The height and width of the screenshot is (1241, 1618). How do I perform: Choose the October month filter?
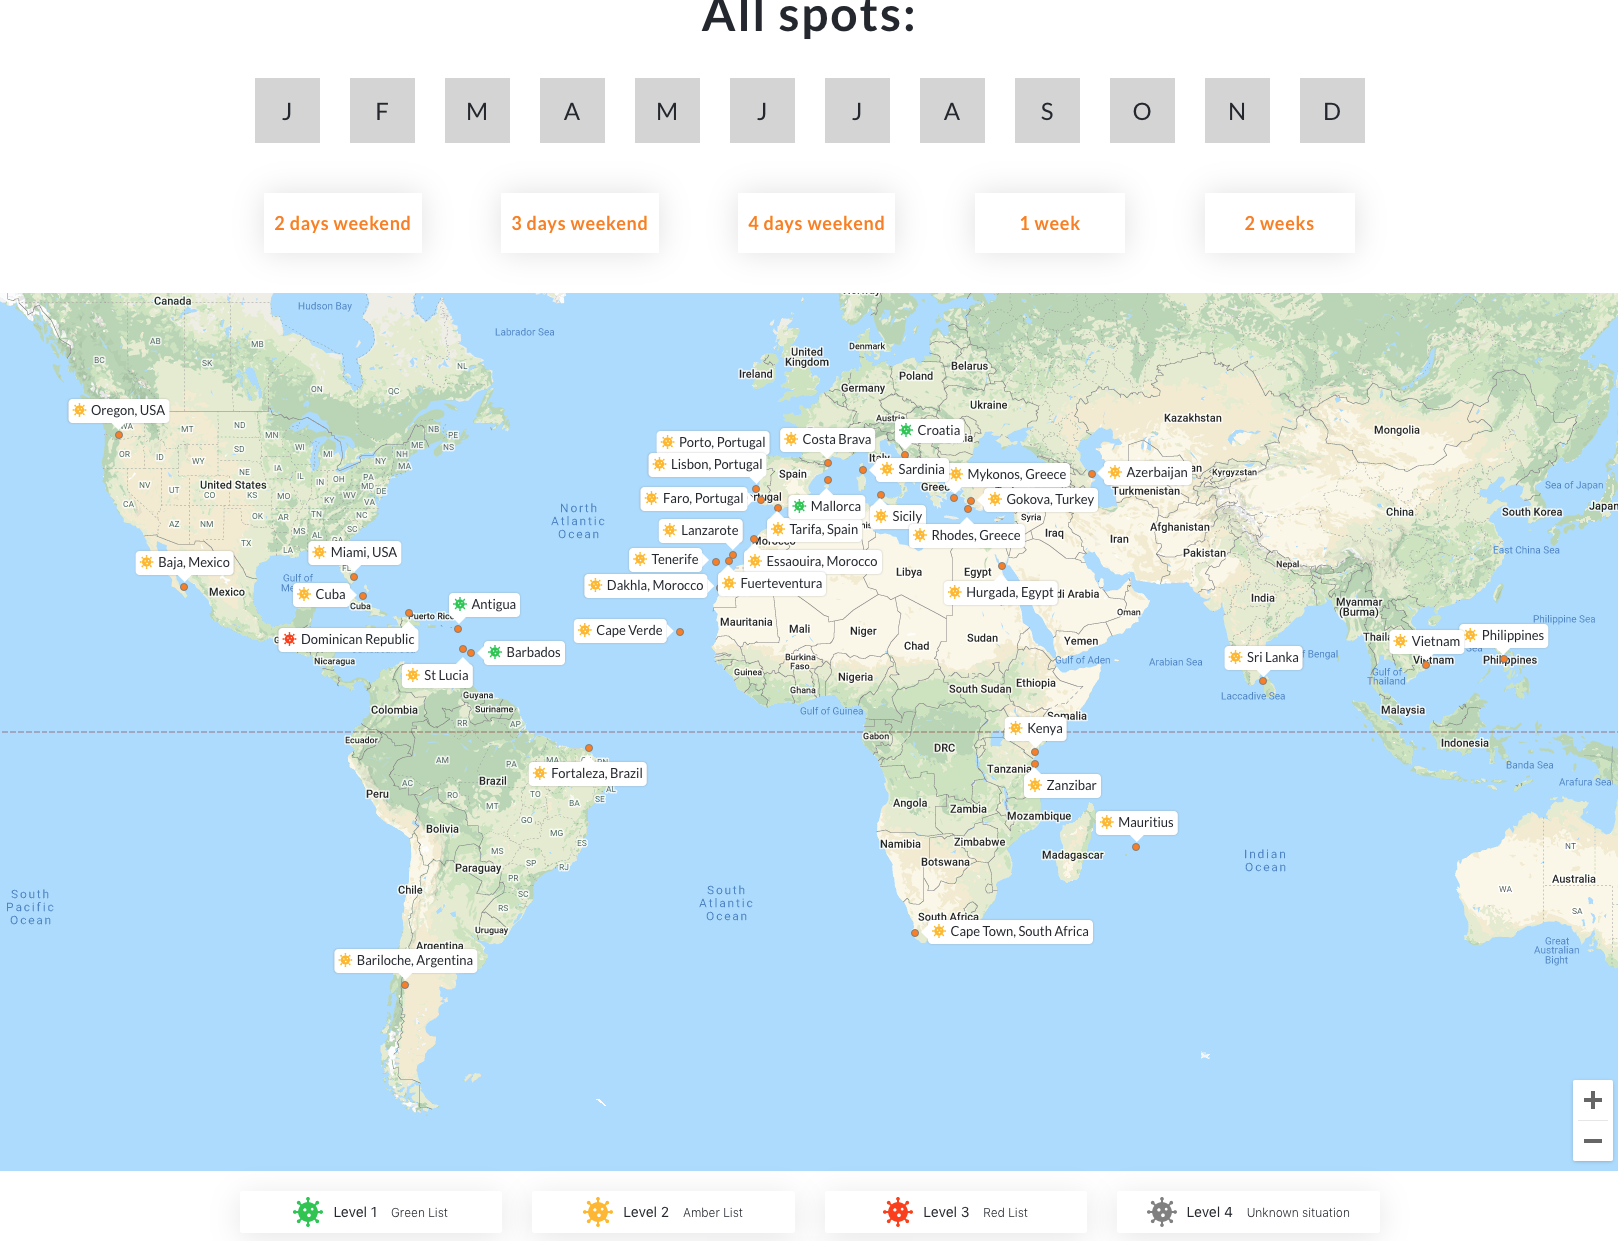[x=1142, y=111]
